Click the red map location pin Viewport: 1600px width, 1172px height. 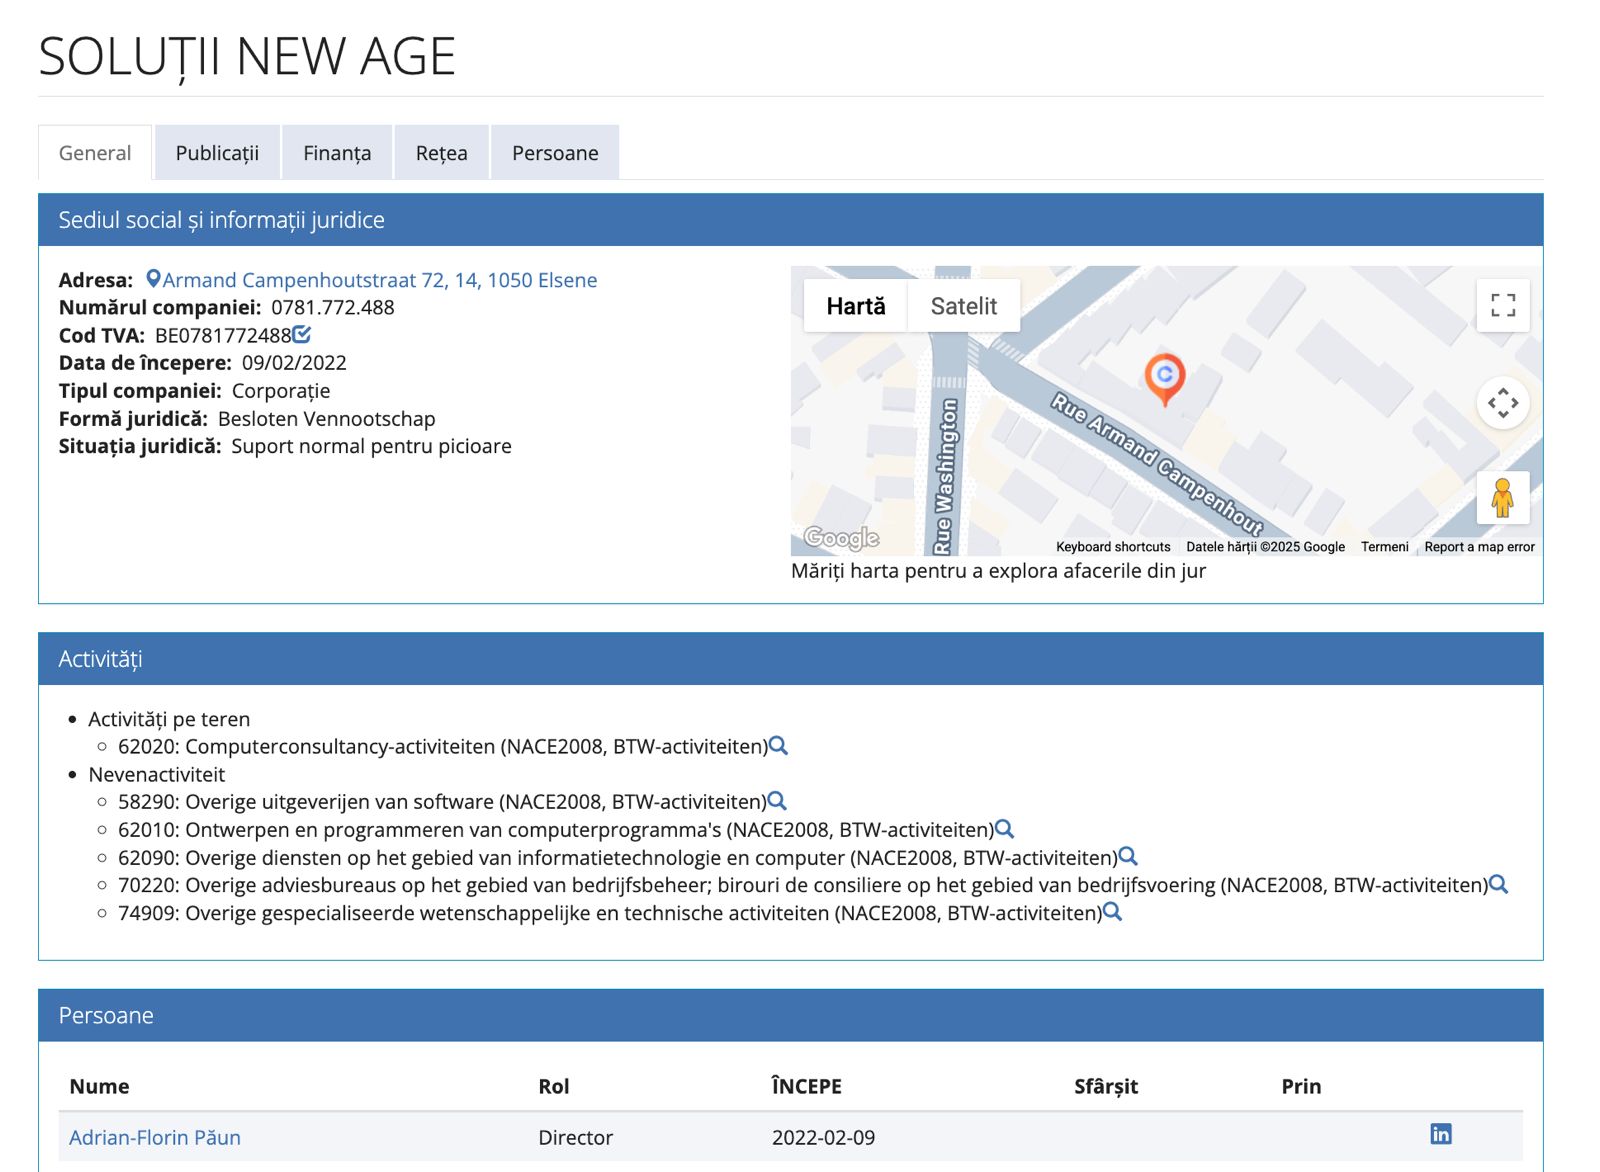(1164, 378)
